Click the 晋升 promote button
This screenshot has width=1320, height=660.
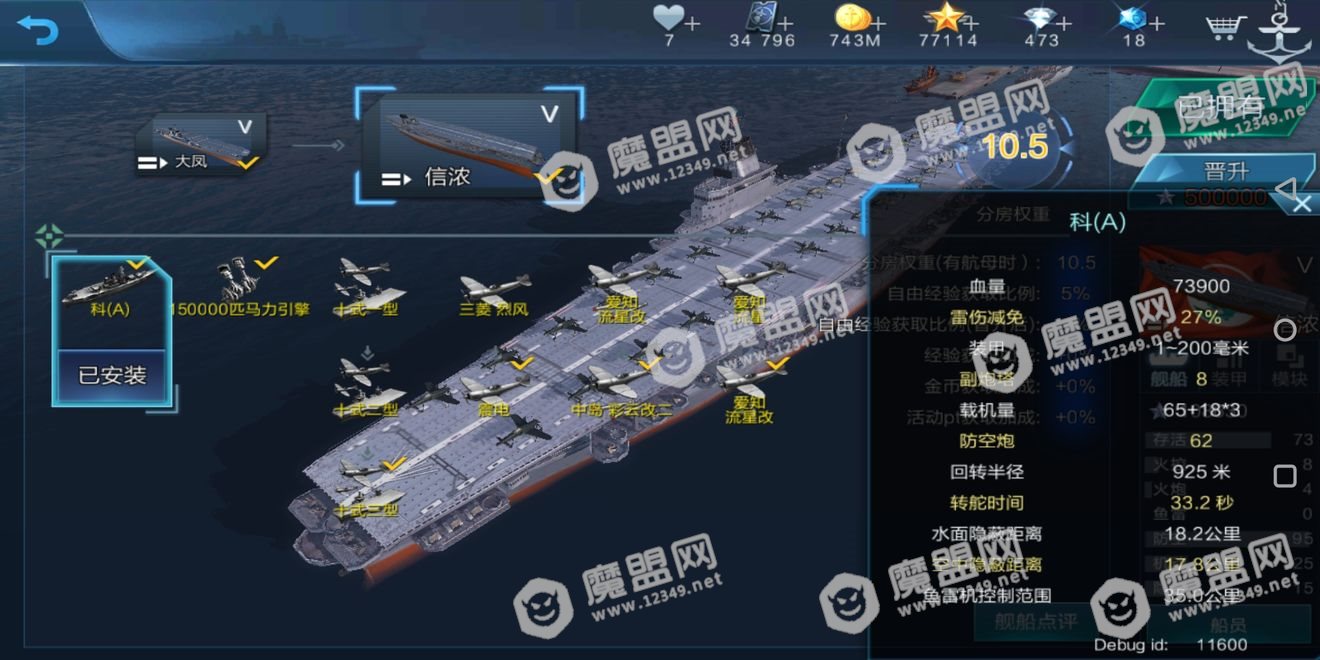1226,171
